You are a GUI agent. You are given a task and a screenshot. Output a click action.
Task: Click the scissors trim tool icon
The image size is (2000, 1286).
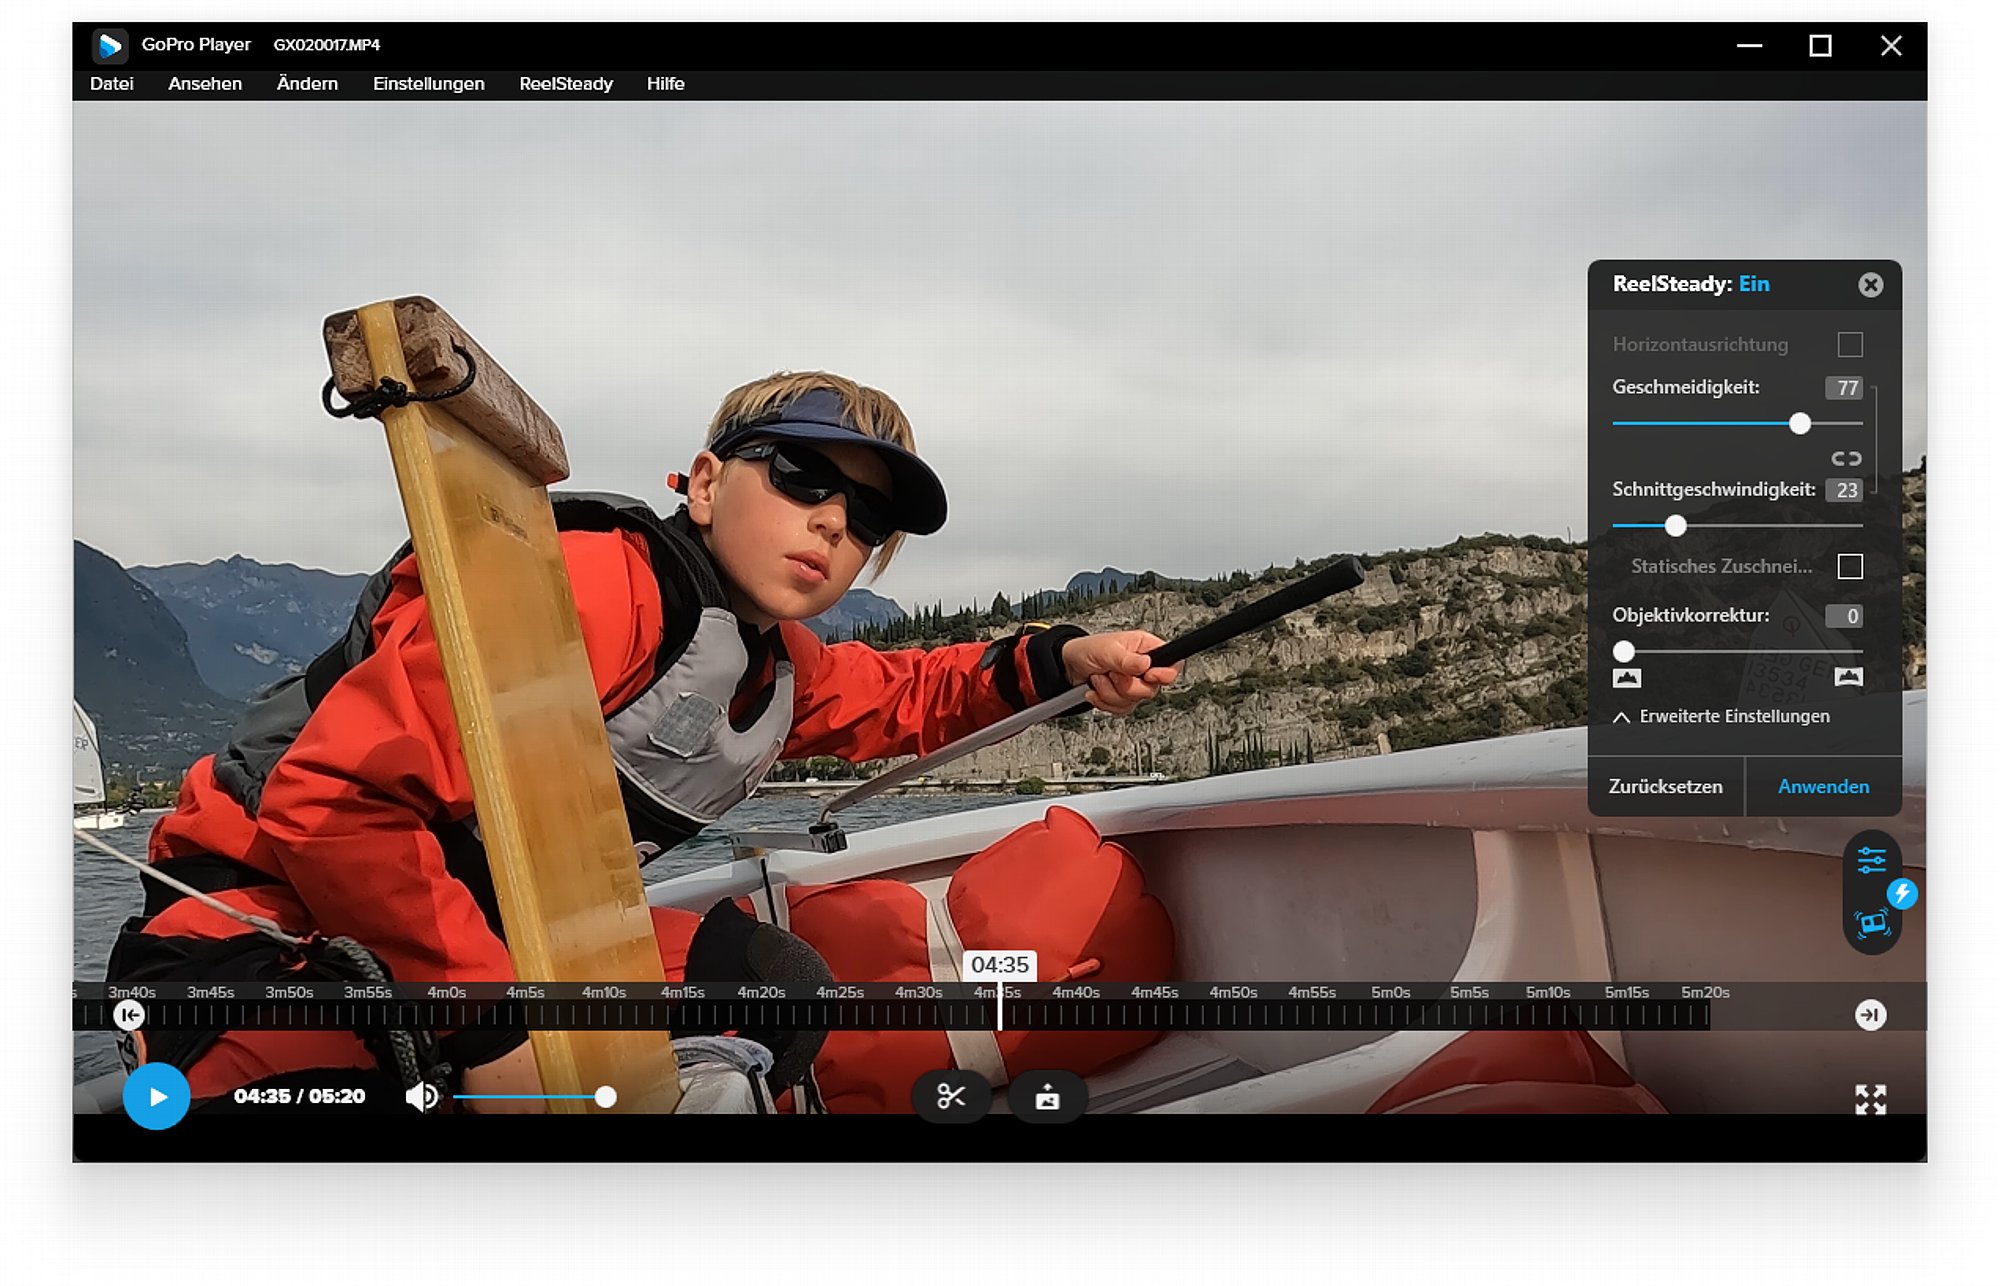[x=951, y=1097]
